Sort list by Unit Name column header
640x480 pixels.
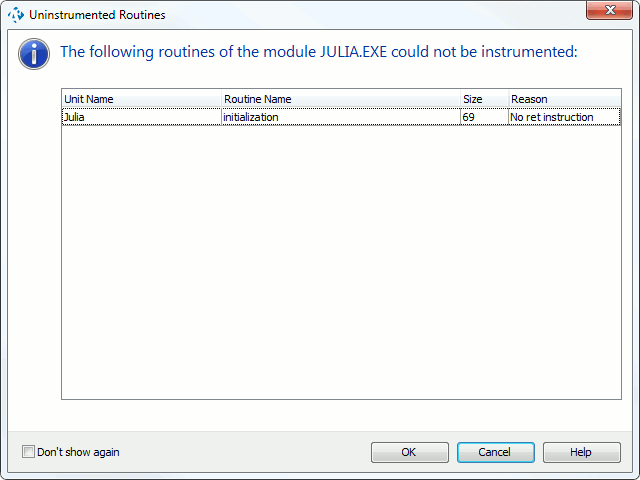click(141, 99)
